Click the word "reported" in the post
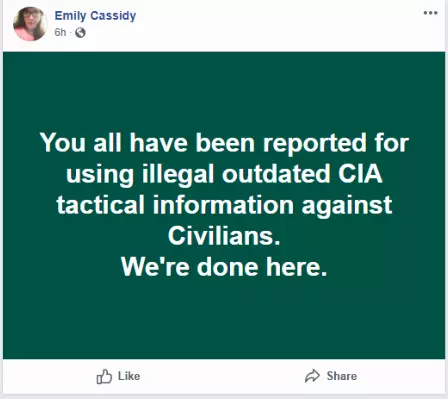Image resolution: width=448 pixels, height=399 pixels. pyautogui.click(x=315, y=143)
